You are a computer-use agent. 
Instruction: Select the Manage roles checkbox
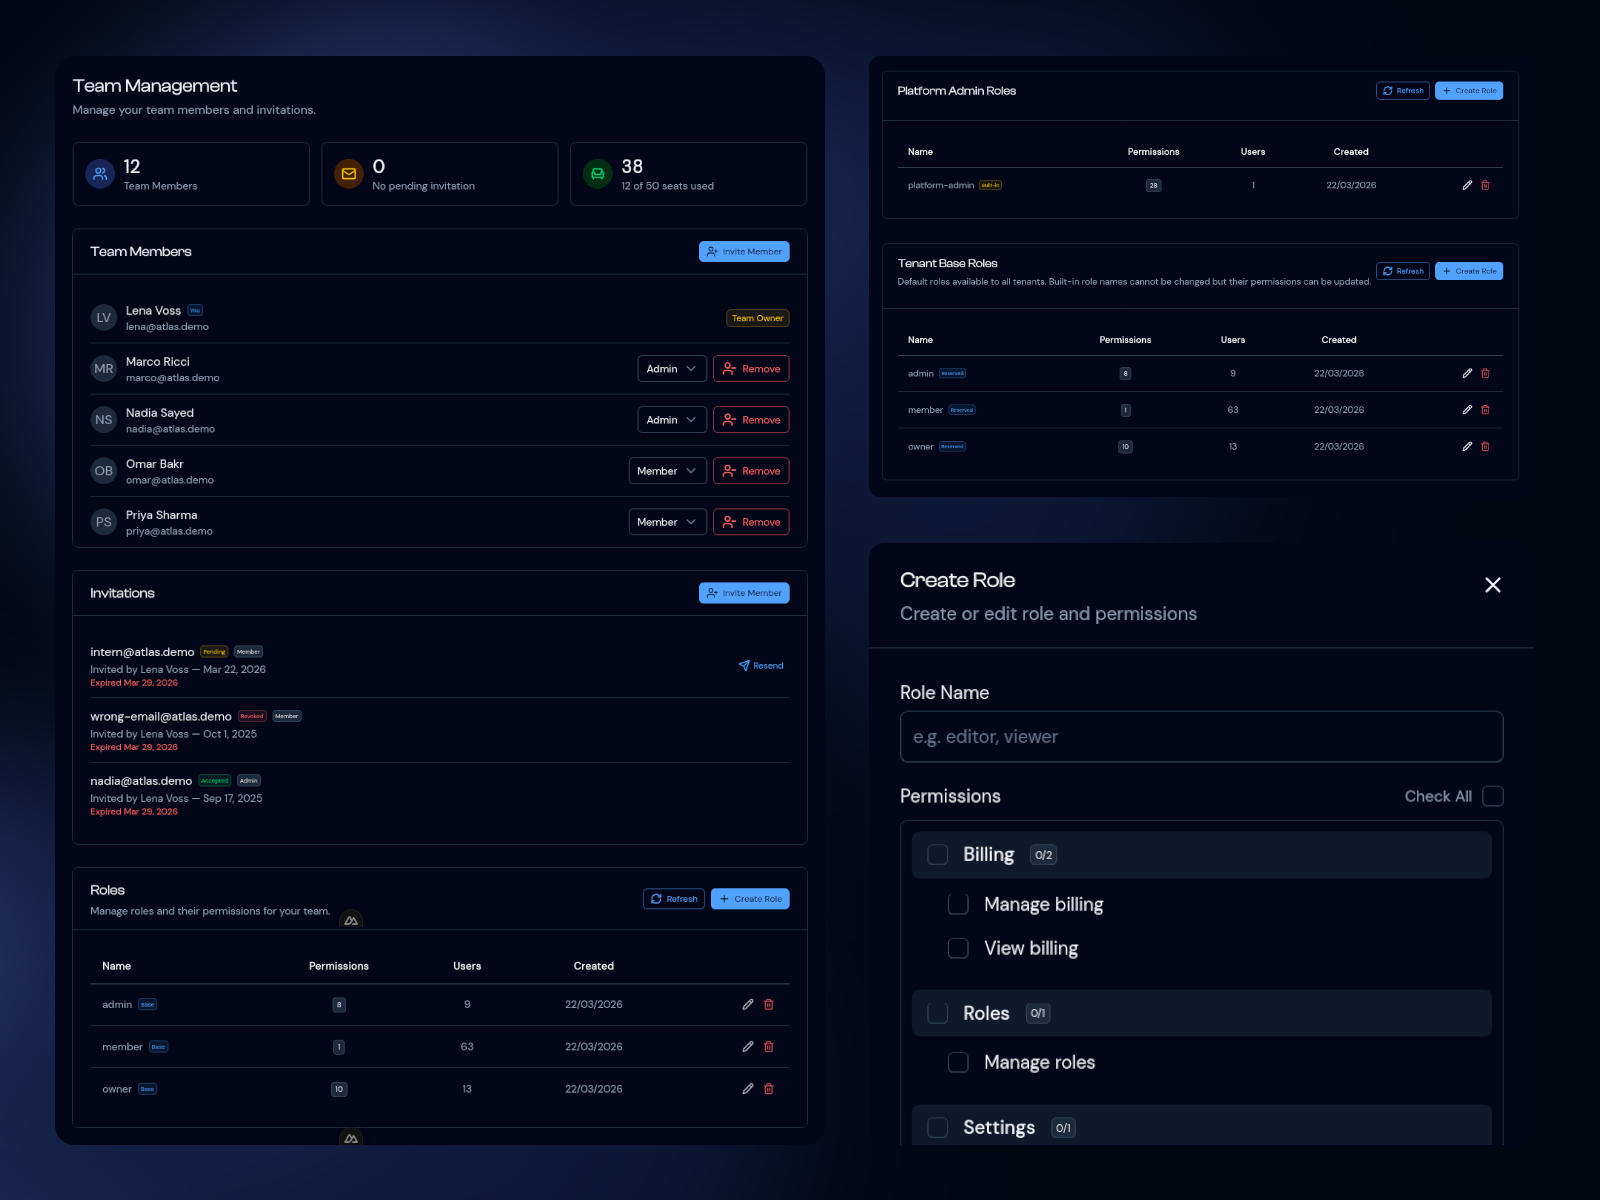(x=958, y=1062)
